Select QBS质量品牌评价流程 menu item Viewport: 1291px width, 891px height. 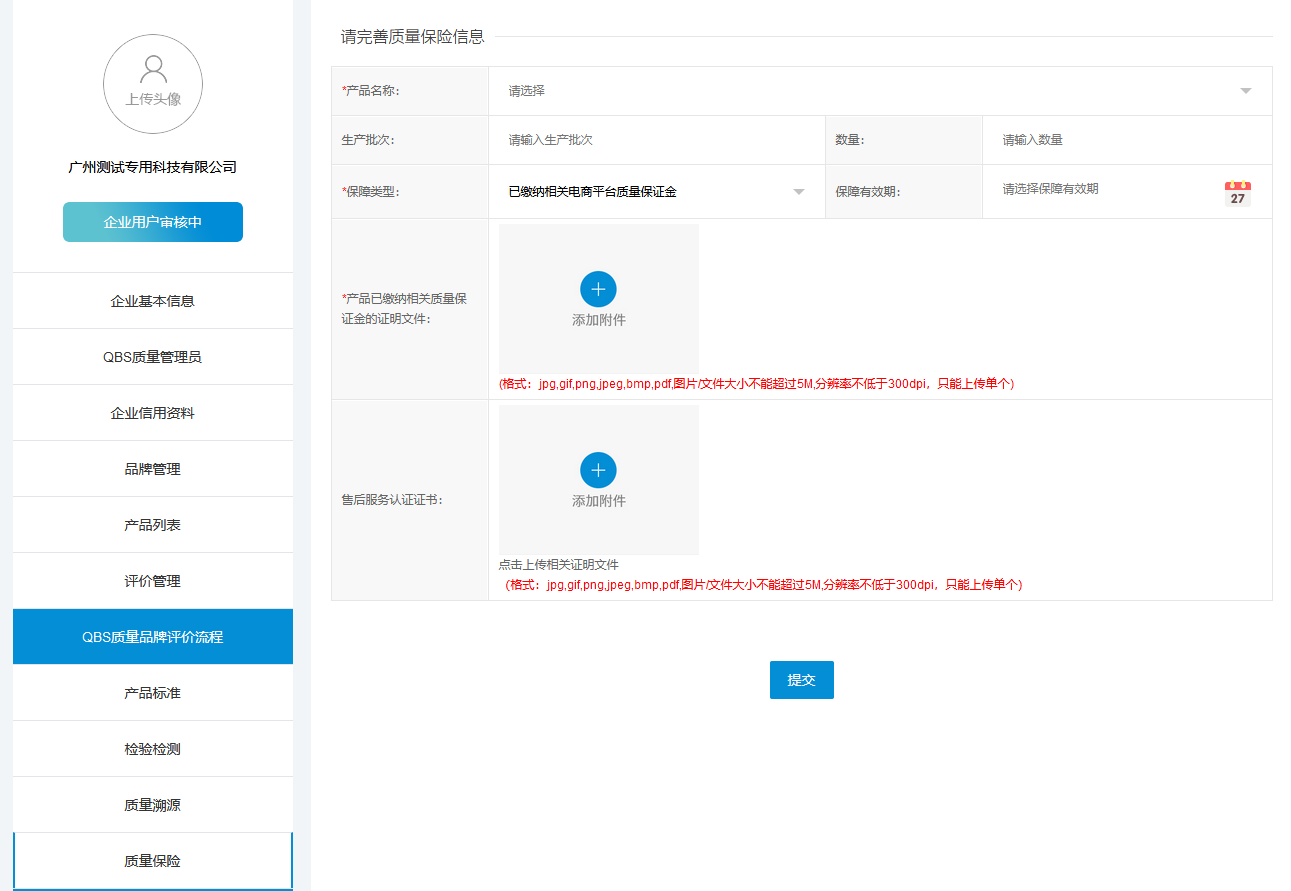click(153, 637)
